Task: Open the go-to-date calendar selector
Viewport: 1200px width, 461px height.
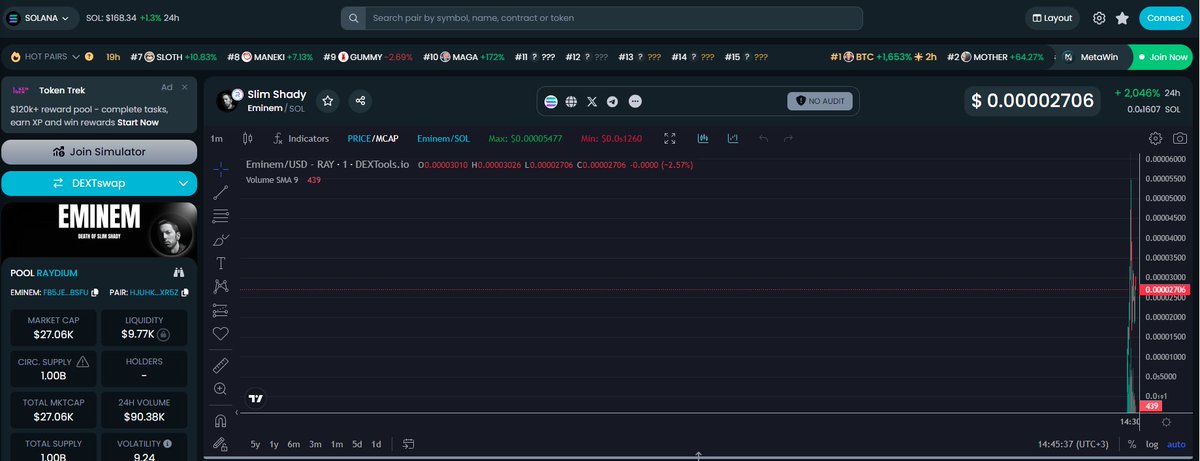Action: pyautogui.click(x=408, y=444)
